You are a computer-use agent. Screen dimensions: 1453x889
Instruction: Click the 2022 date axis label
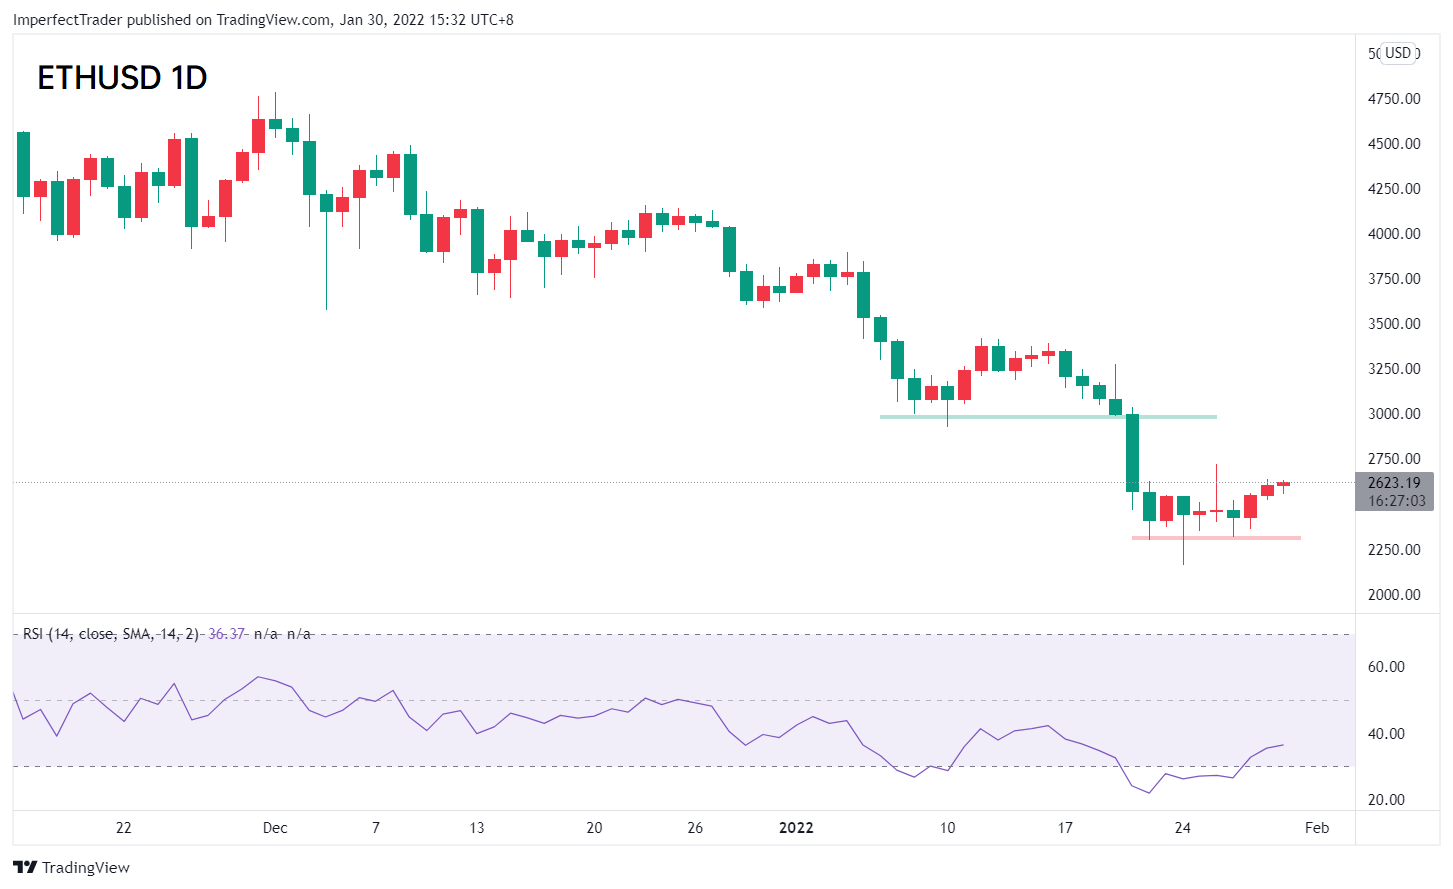click(796, 828)
